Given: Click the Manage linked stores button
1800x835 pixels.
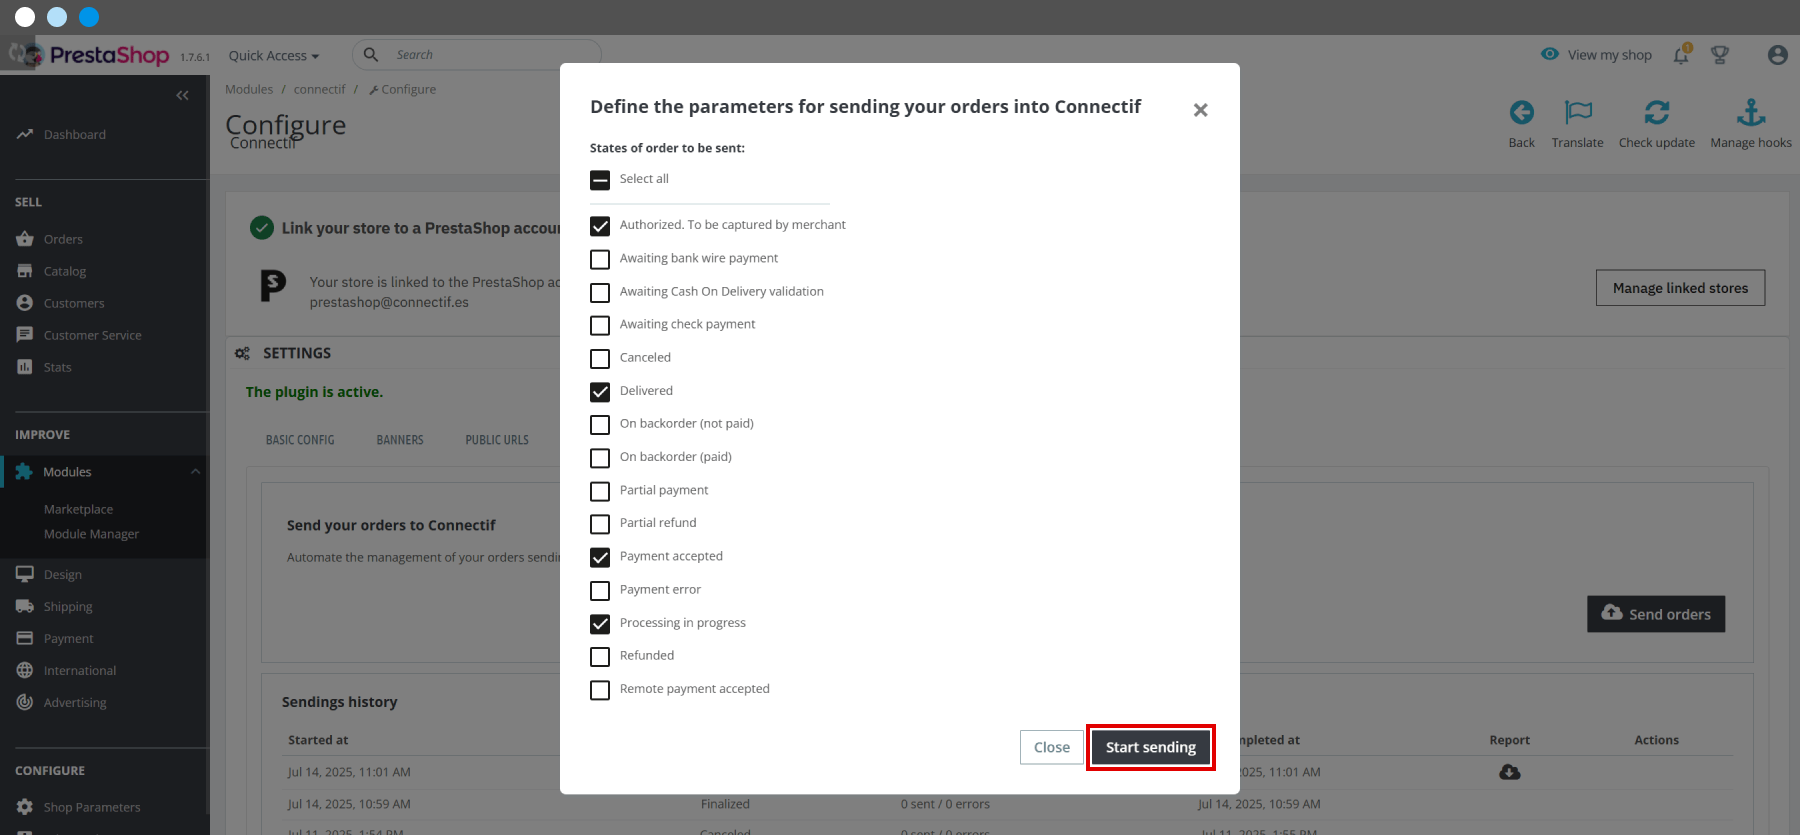Looking at the screenshot, I should pyautogui.click(x=1680, y=288).
